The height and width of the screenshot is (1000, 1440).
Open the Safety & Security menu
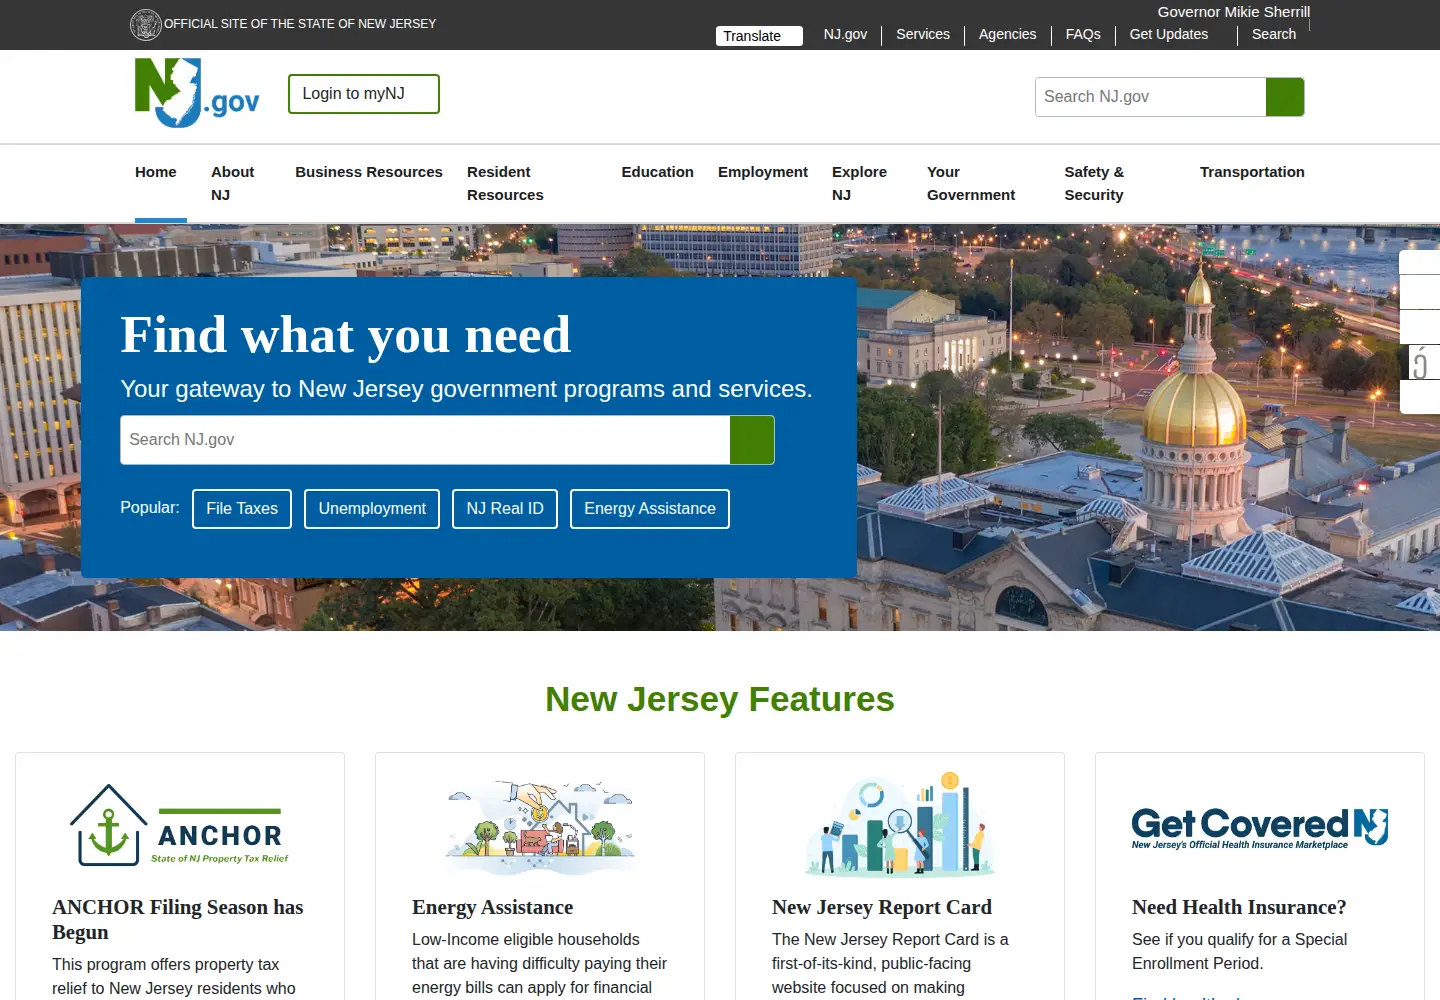(x=1094, y=184)
